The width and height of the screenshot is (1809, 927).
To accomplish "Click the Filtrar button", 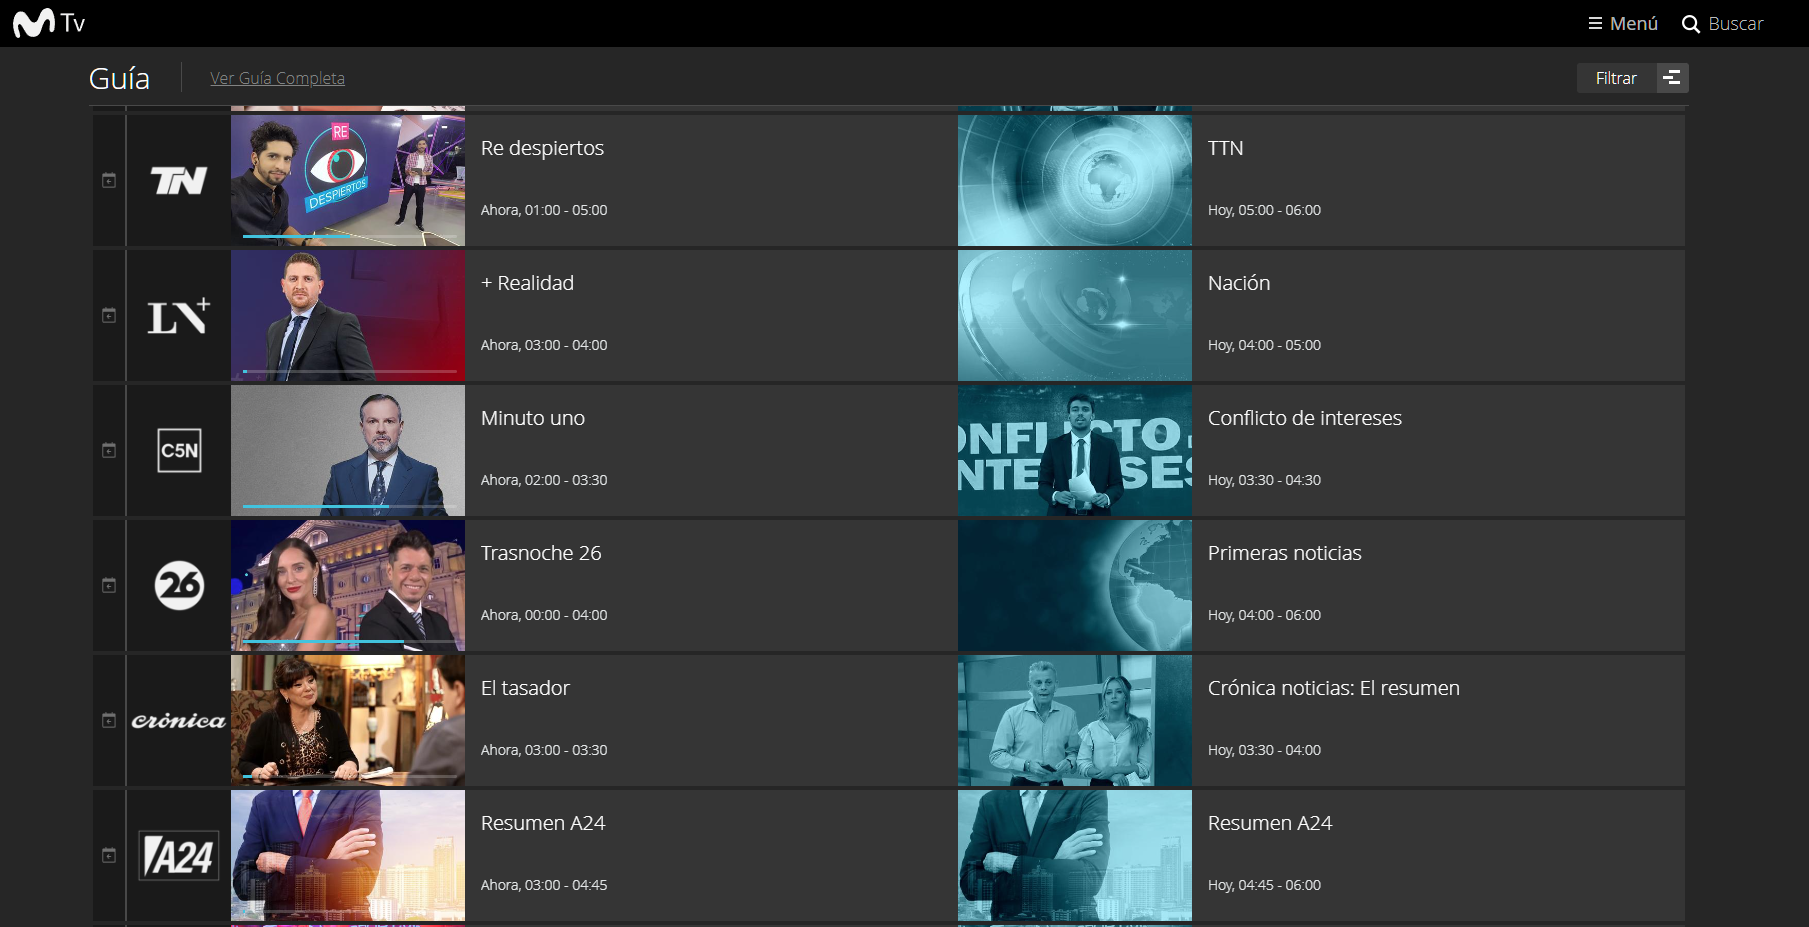I will (1616, 78).
